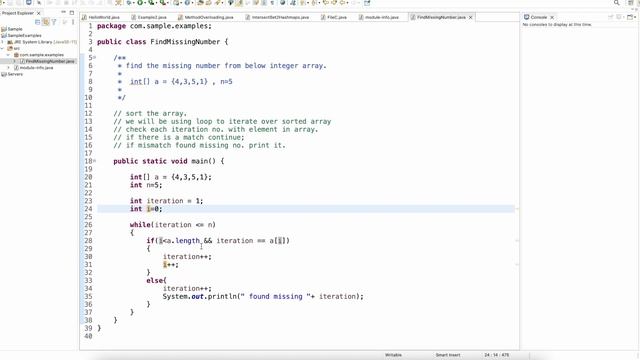Minimize the Project Explorer panel
Image resolution: width=640 pixels, height=360 pixels.
click(x=63, y=13)
